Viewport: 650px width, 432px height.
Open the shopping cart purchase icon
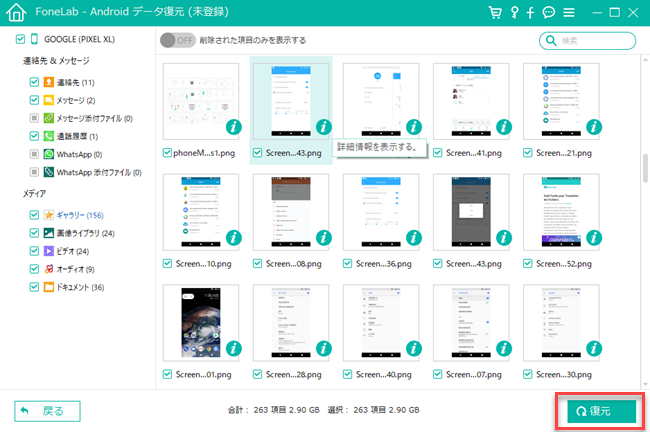[x=495, y=12]
